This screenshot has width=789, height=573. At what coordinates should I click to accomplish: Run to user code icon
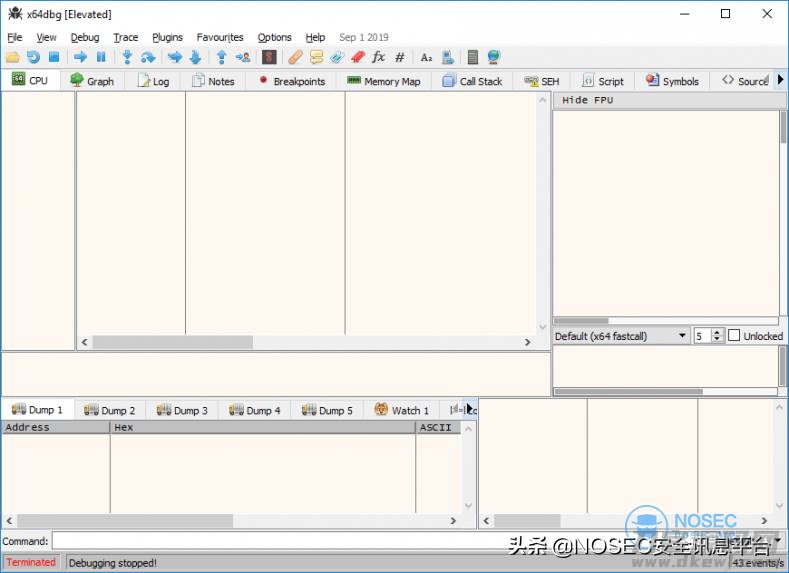click(x=243, y=57)
